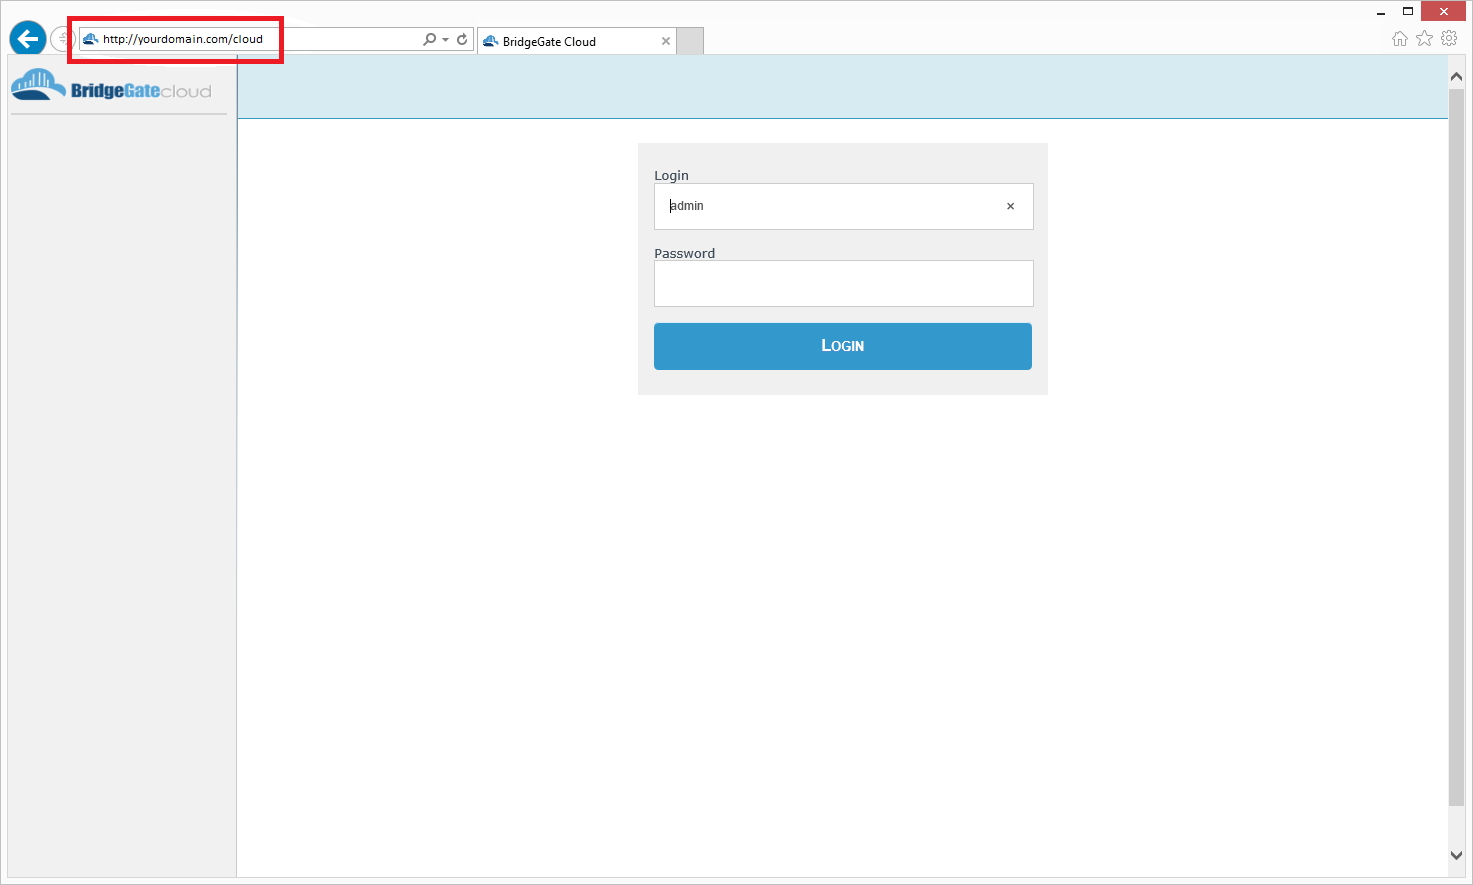Click the browser Forward arrow button

pos(62,39)
